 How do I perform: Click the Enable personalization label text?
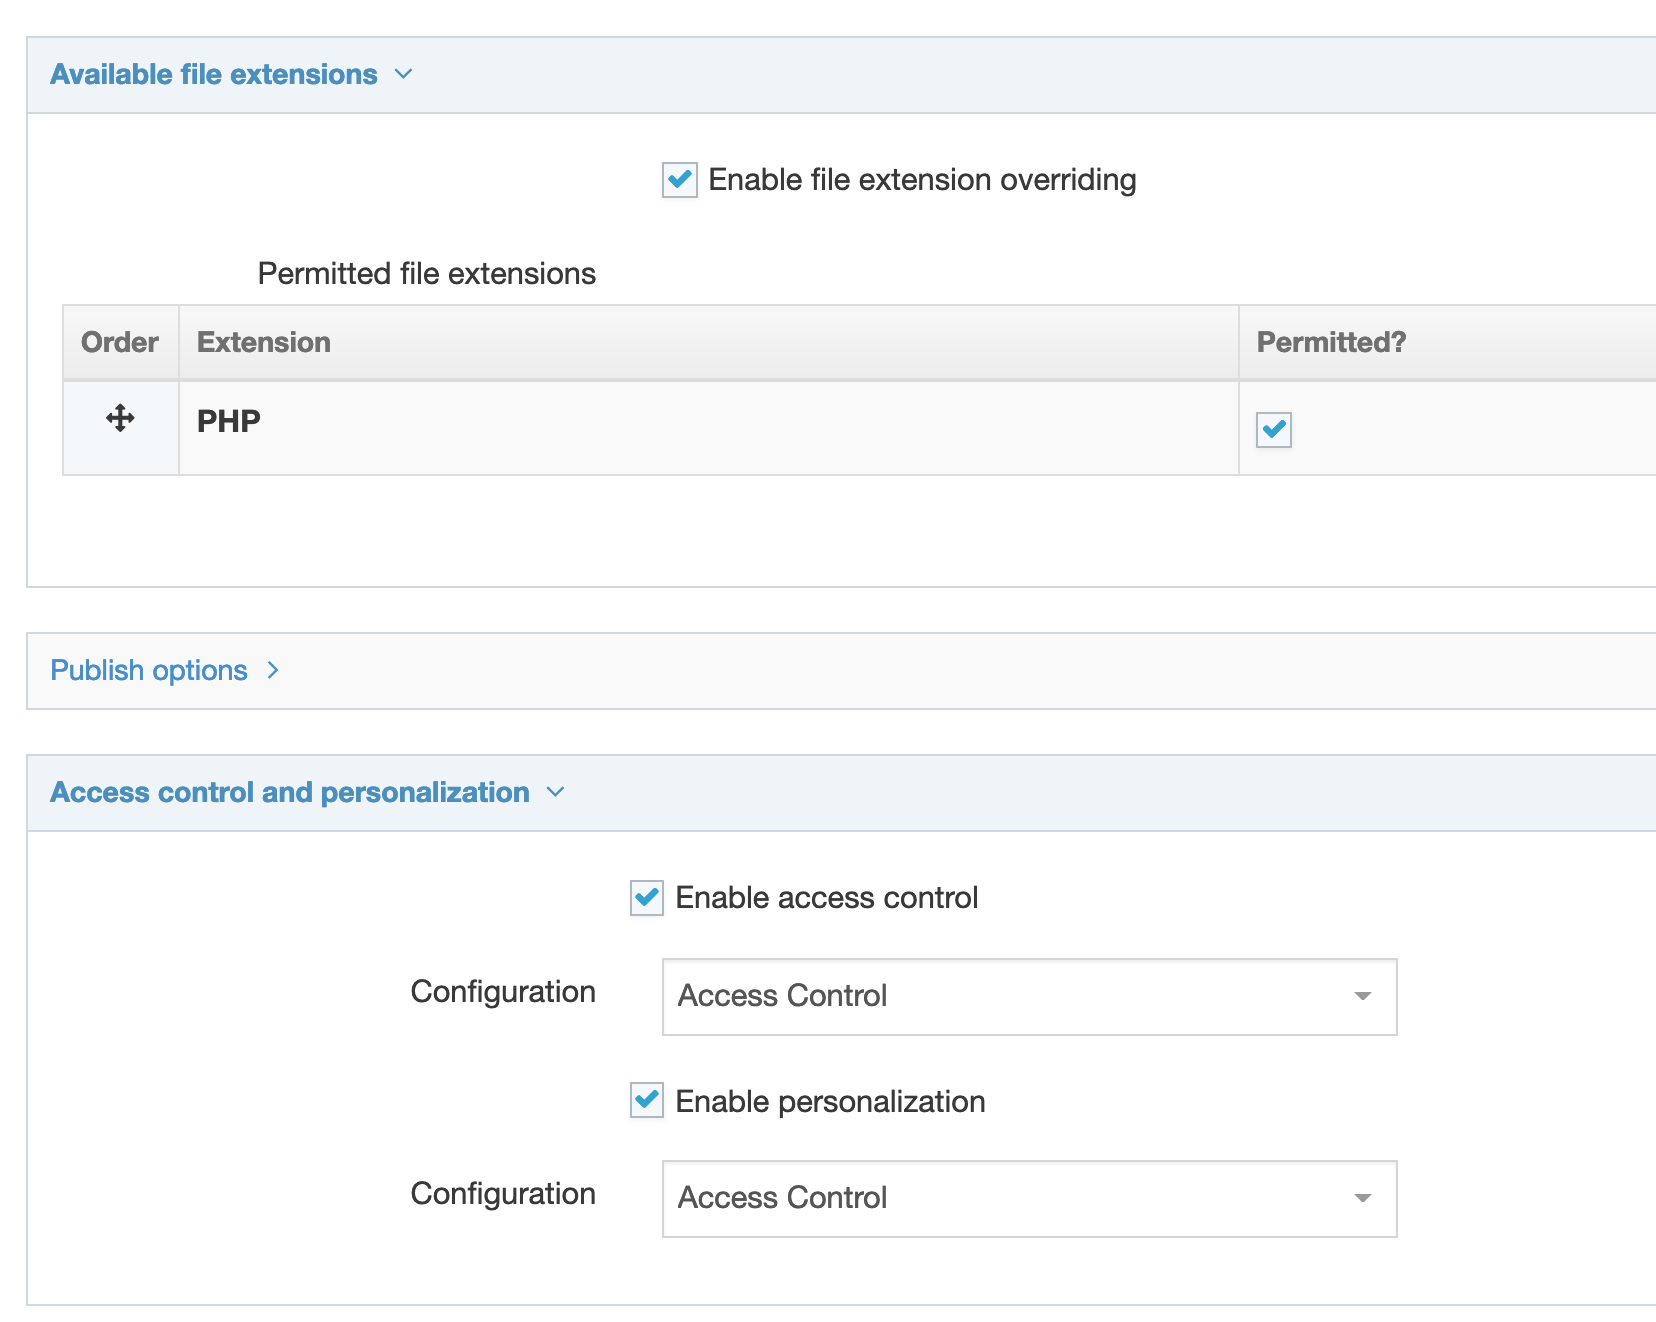(830, 1102)
